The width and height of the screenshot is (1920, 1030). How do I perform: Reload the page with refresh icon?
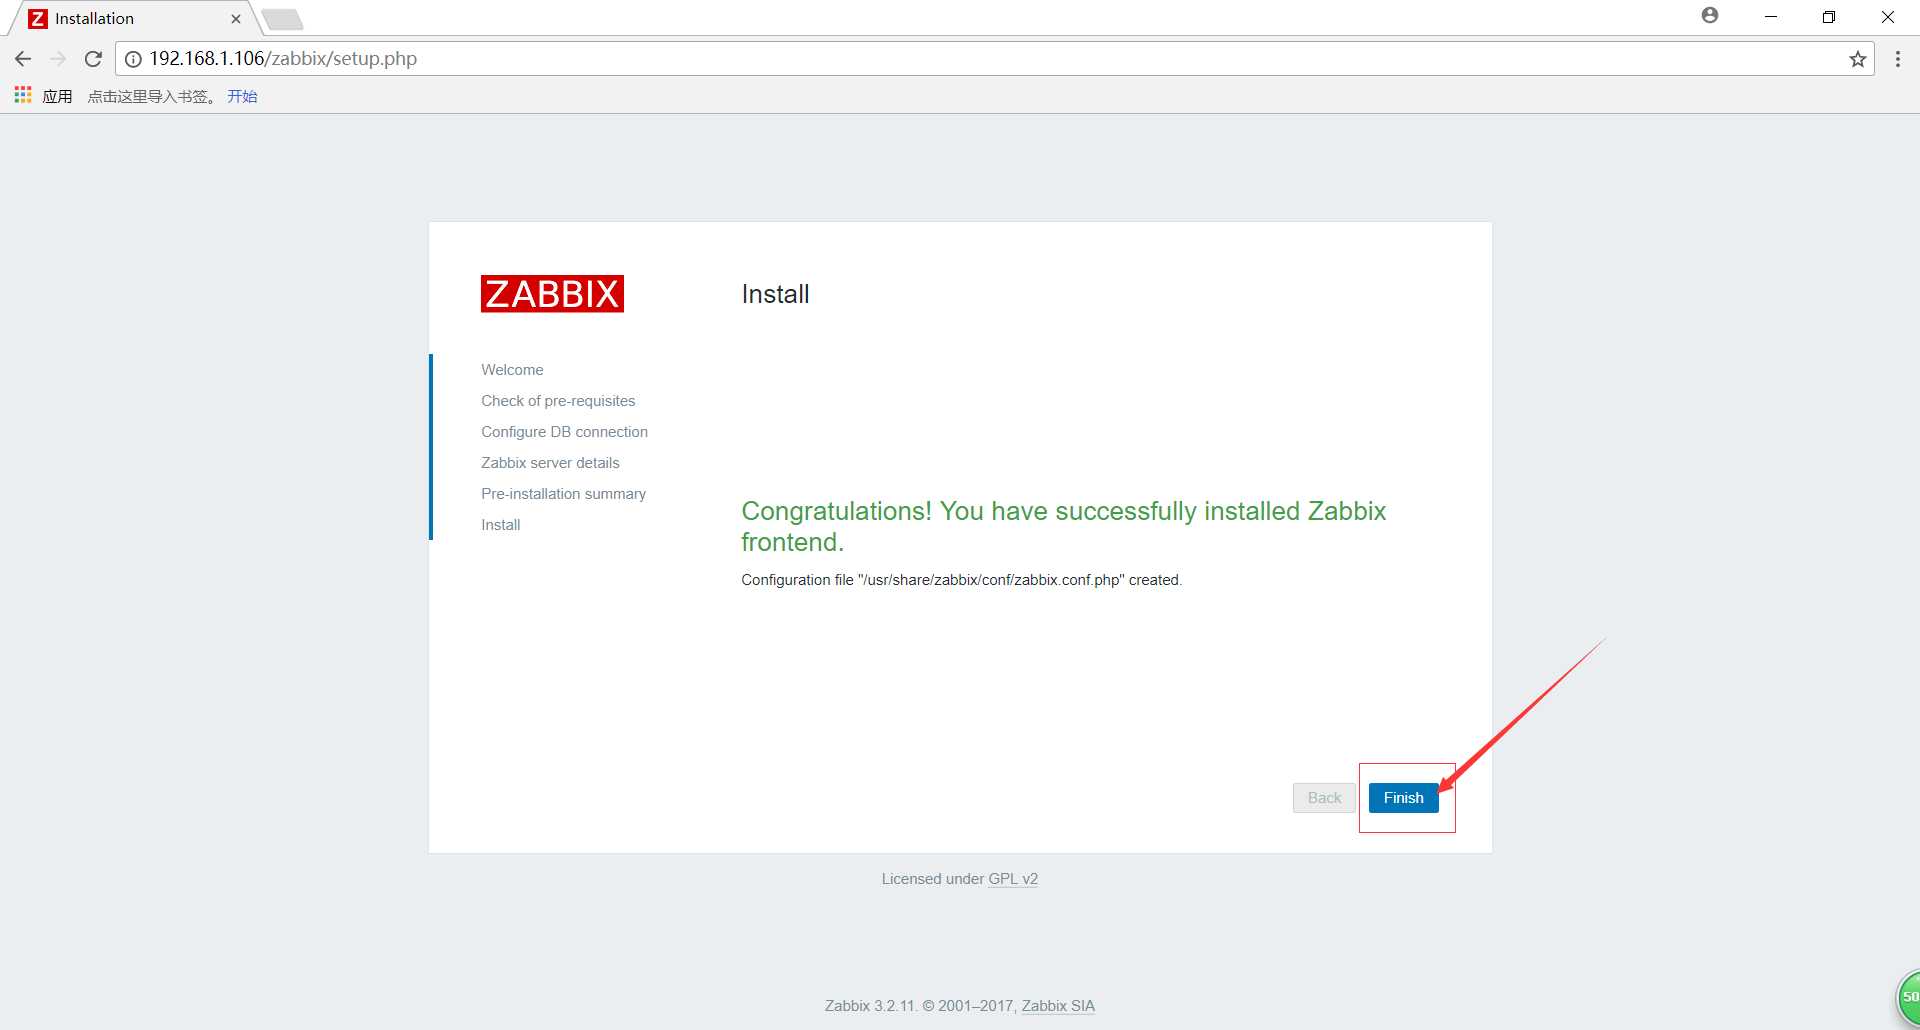pos(93,59)
